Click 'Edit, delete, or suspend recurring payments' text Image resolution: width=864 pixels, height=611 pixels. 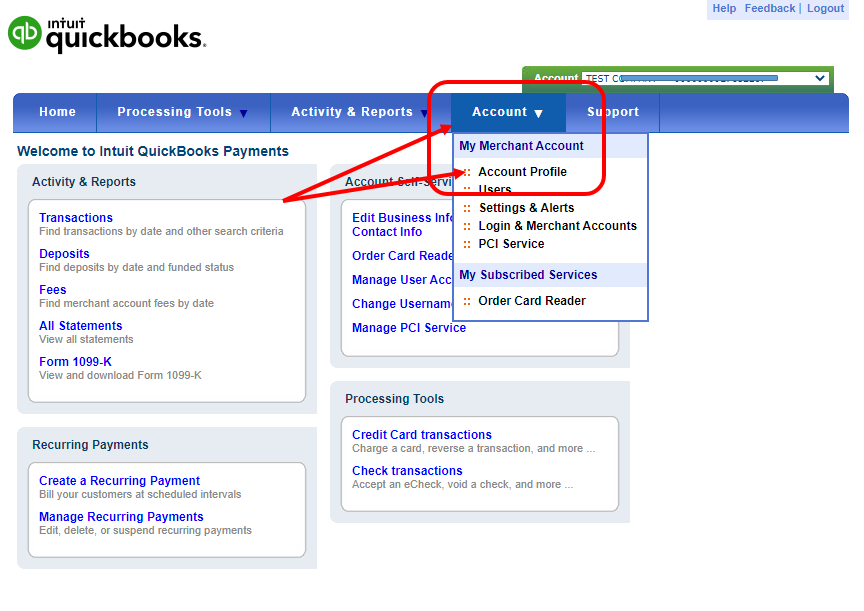pos(145,531)
